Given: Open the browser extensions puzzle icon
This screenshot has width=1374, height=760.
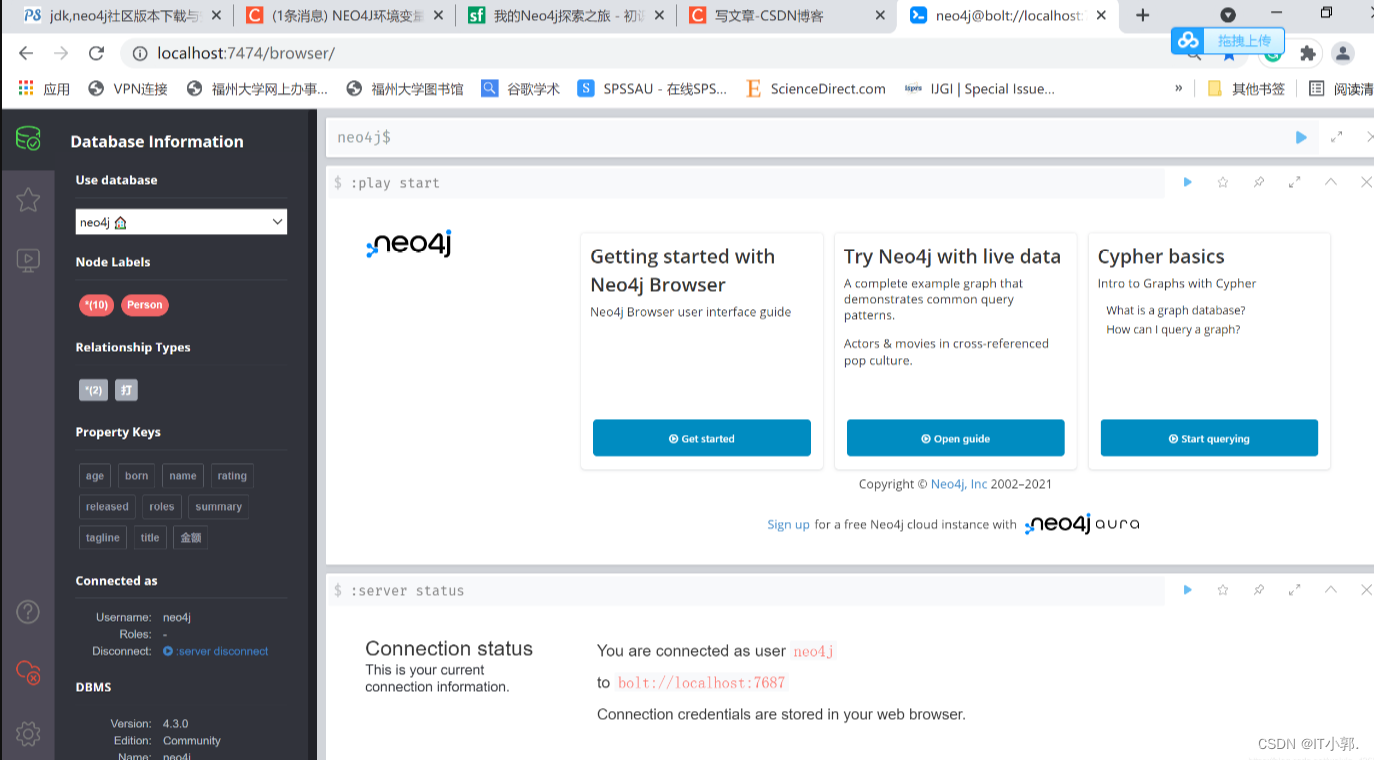Looking at the screenshot, I should [1308, 53].
